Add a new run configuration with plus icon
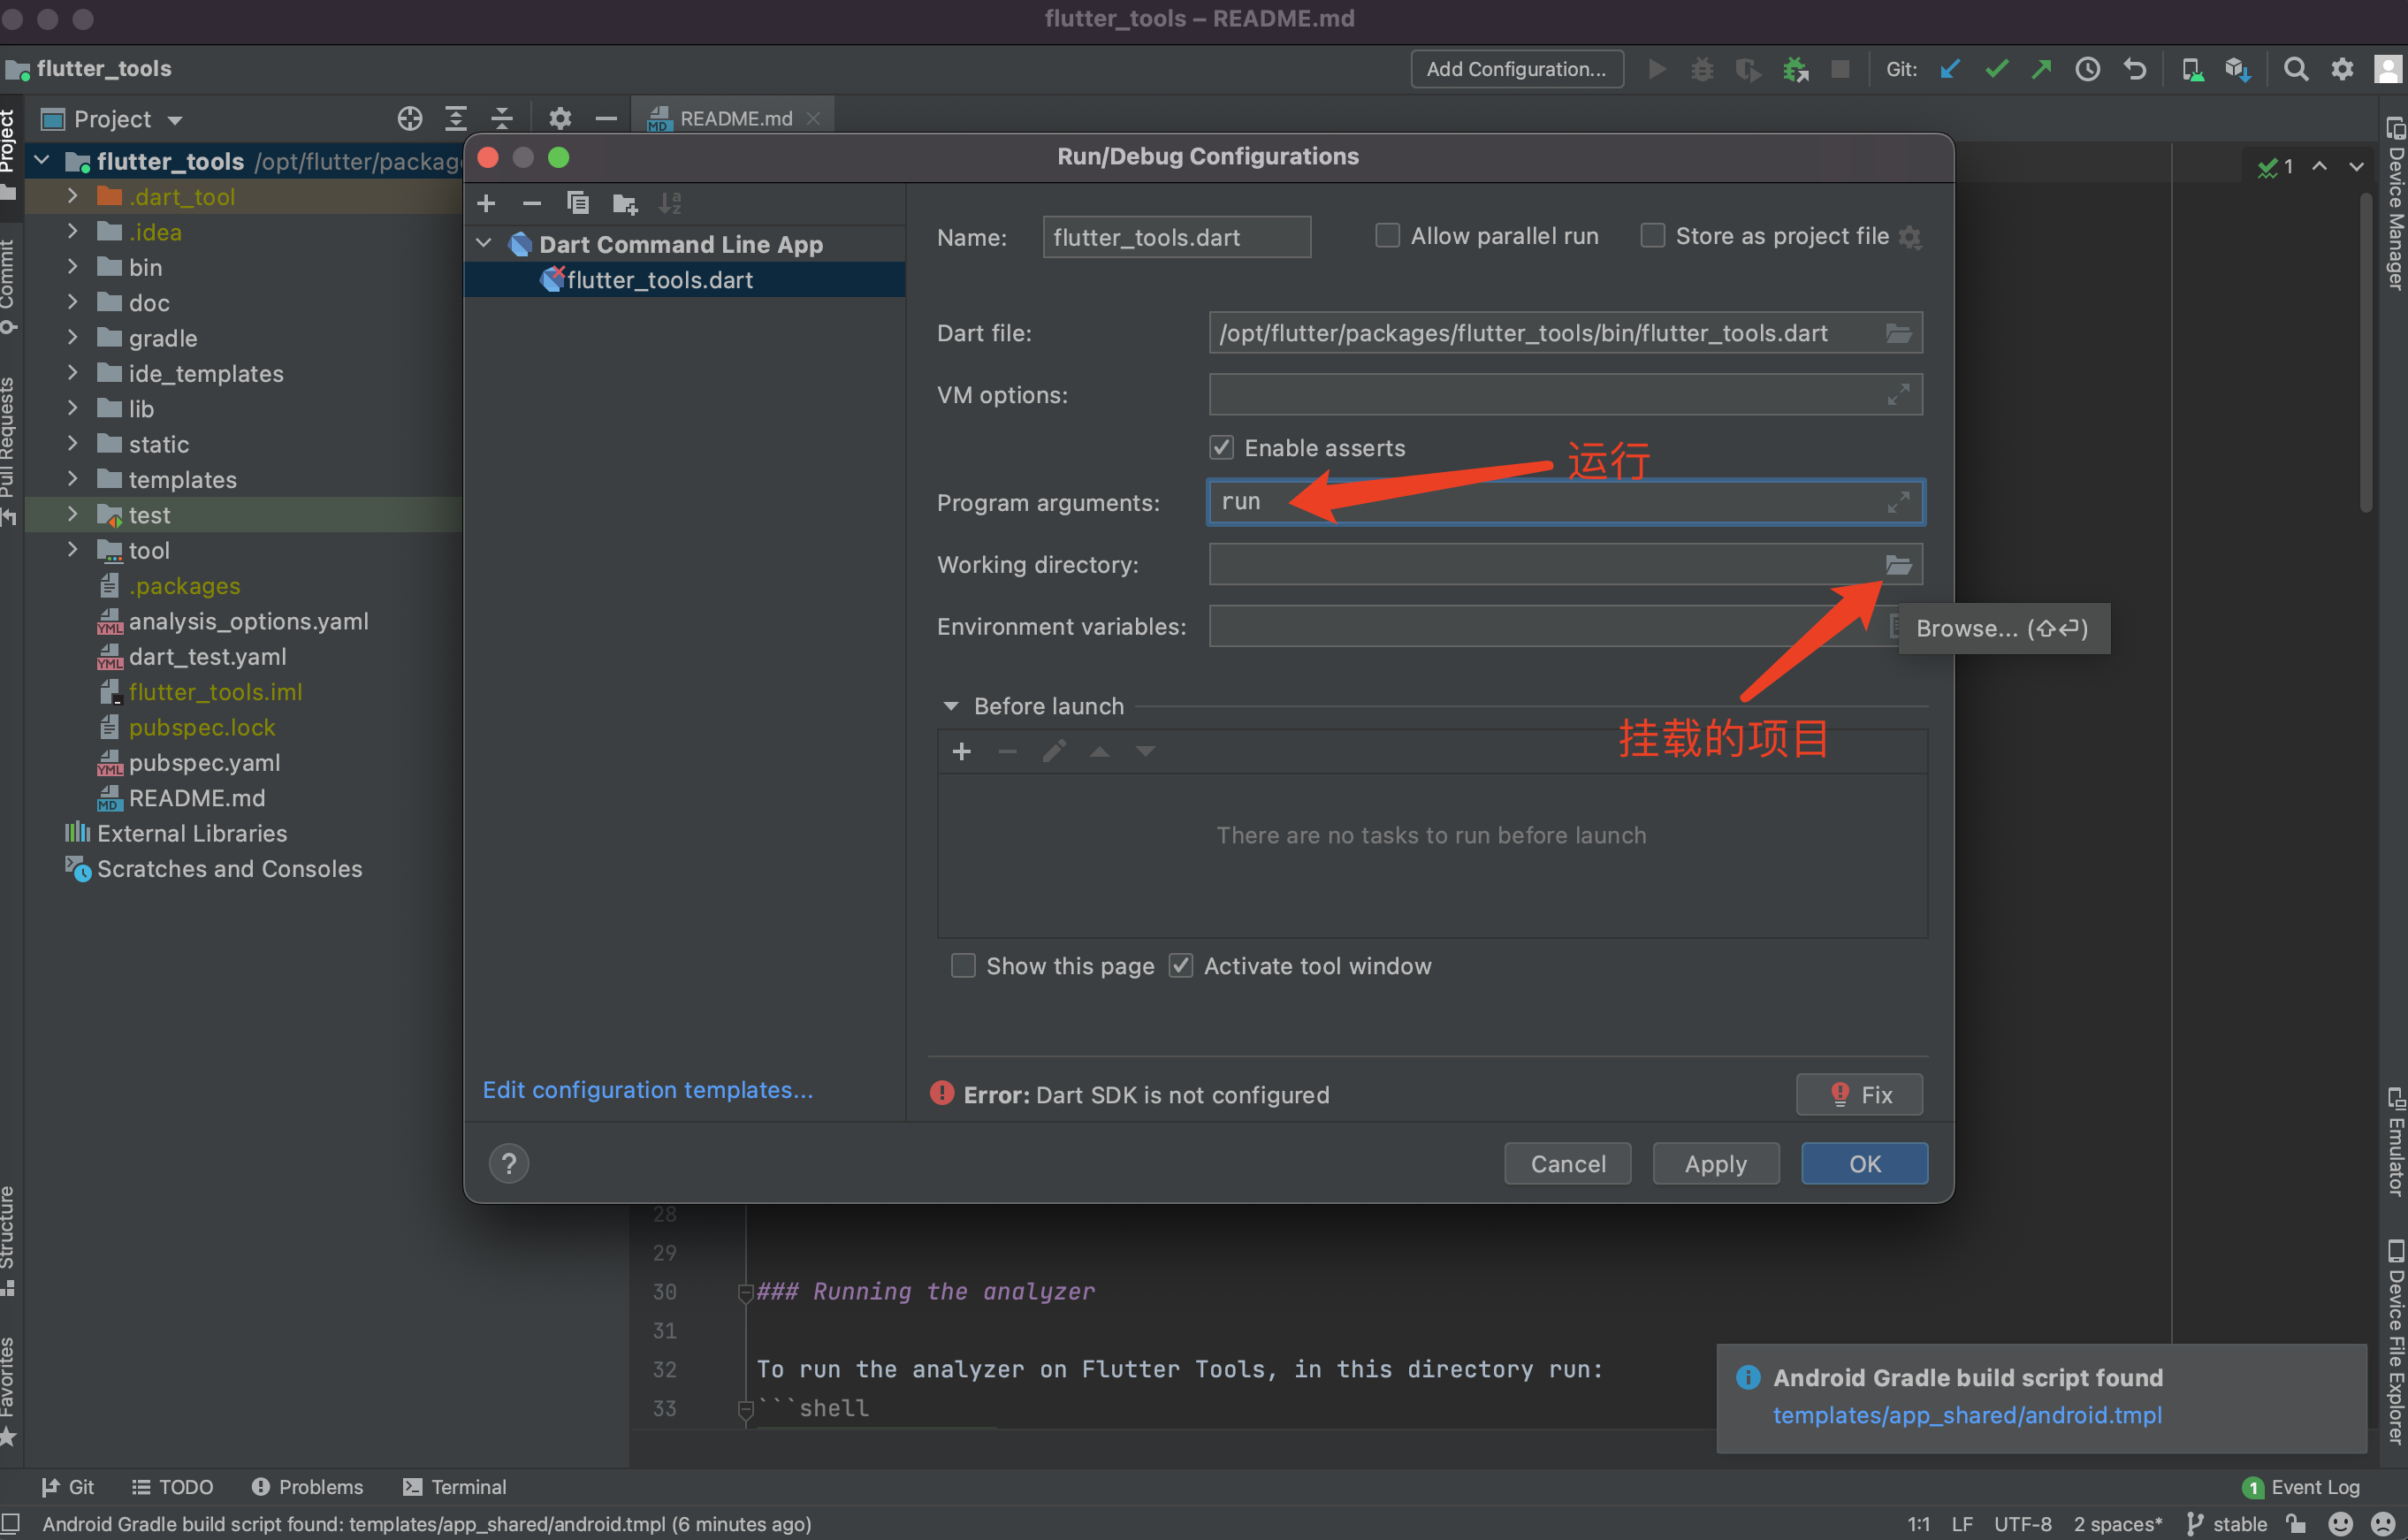Screen dimensions: 2408x1540 486,204
